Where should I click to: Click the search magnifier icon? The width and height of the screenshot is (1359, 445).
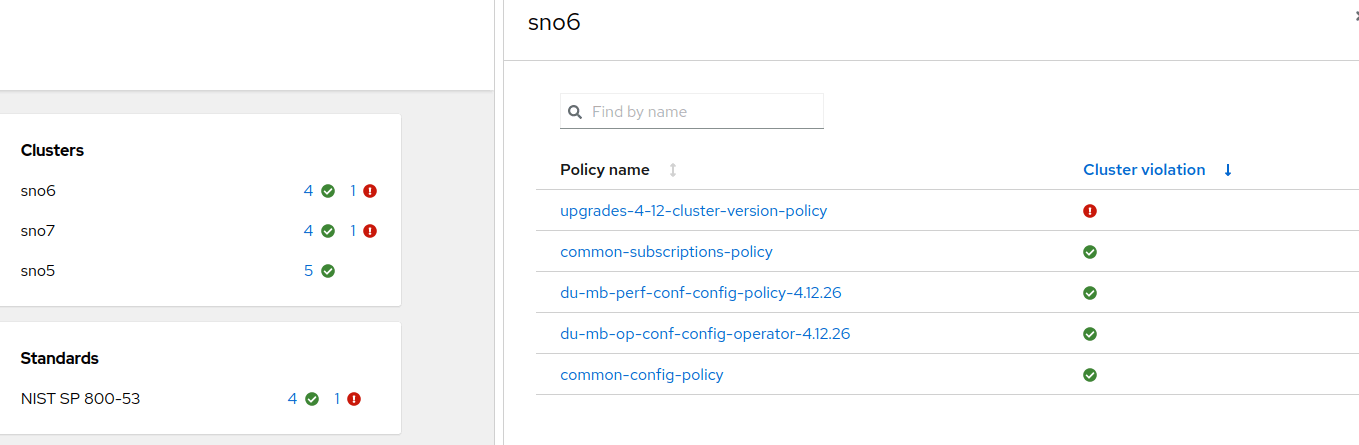575,112
